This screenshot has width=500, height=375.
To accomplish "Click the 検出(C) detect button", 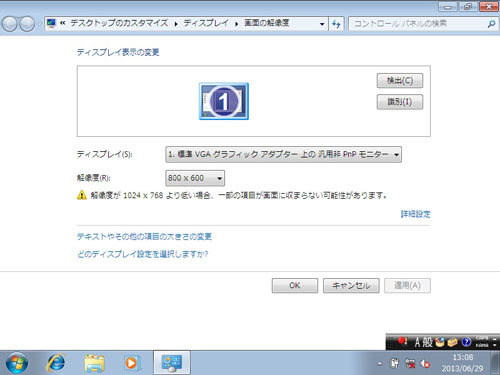I will point(400,81).
